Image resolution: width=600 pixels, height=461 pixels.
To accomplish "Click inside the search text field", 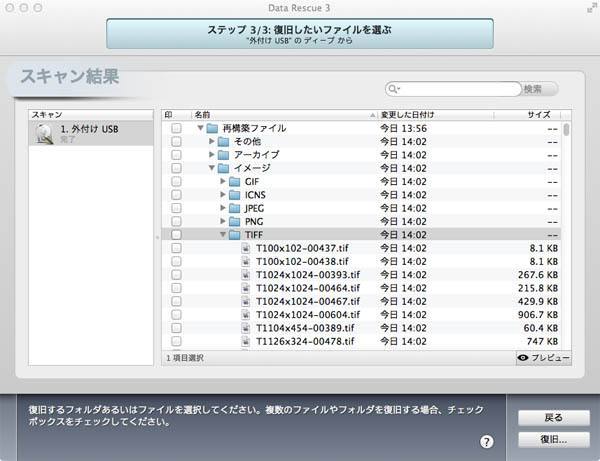I will pyautogui.click(x=457, y=89).
